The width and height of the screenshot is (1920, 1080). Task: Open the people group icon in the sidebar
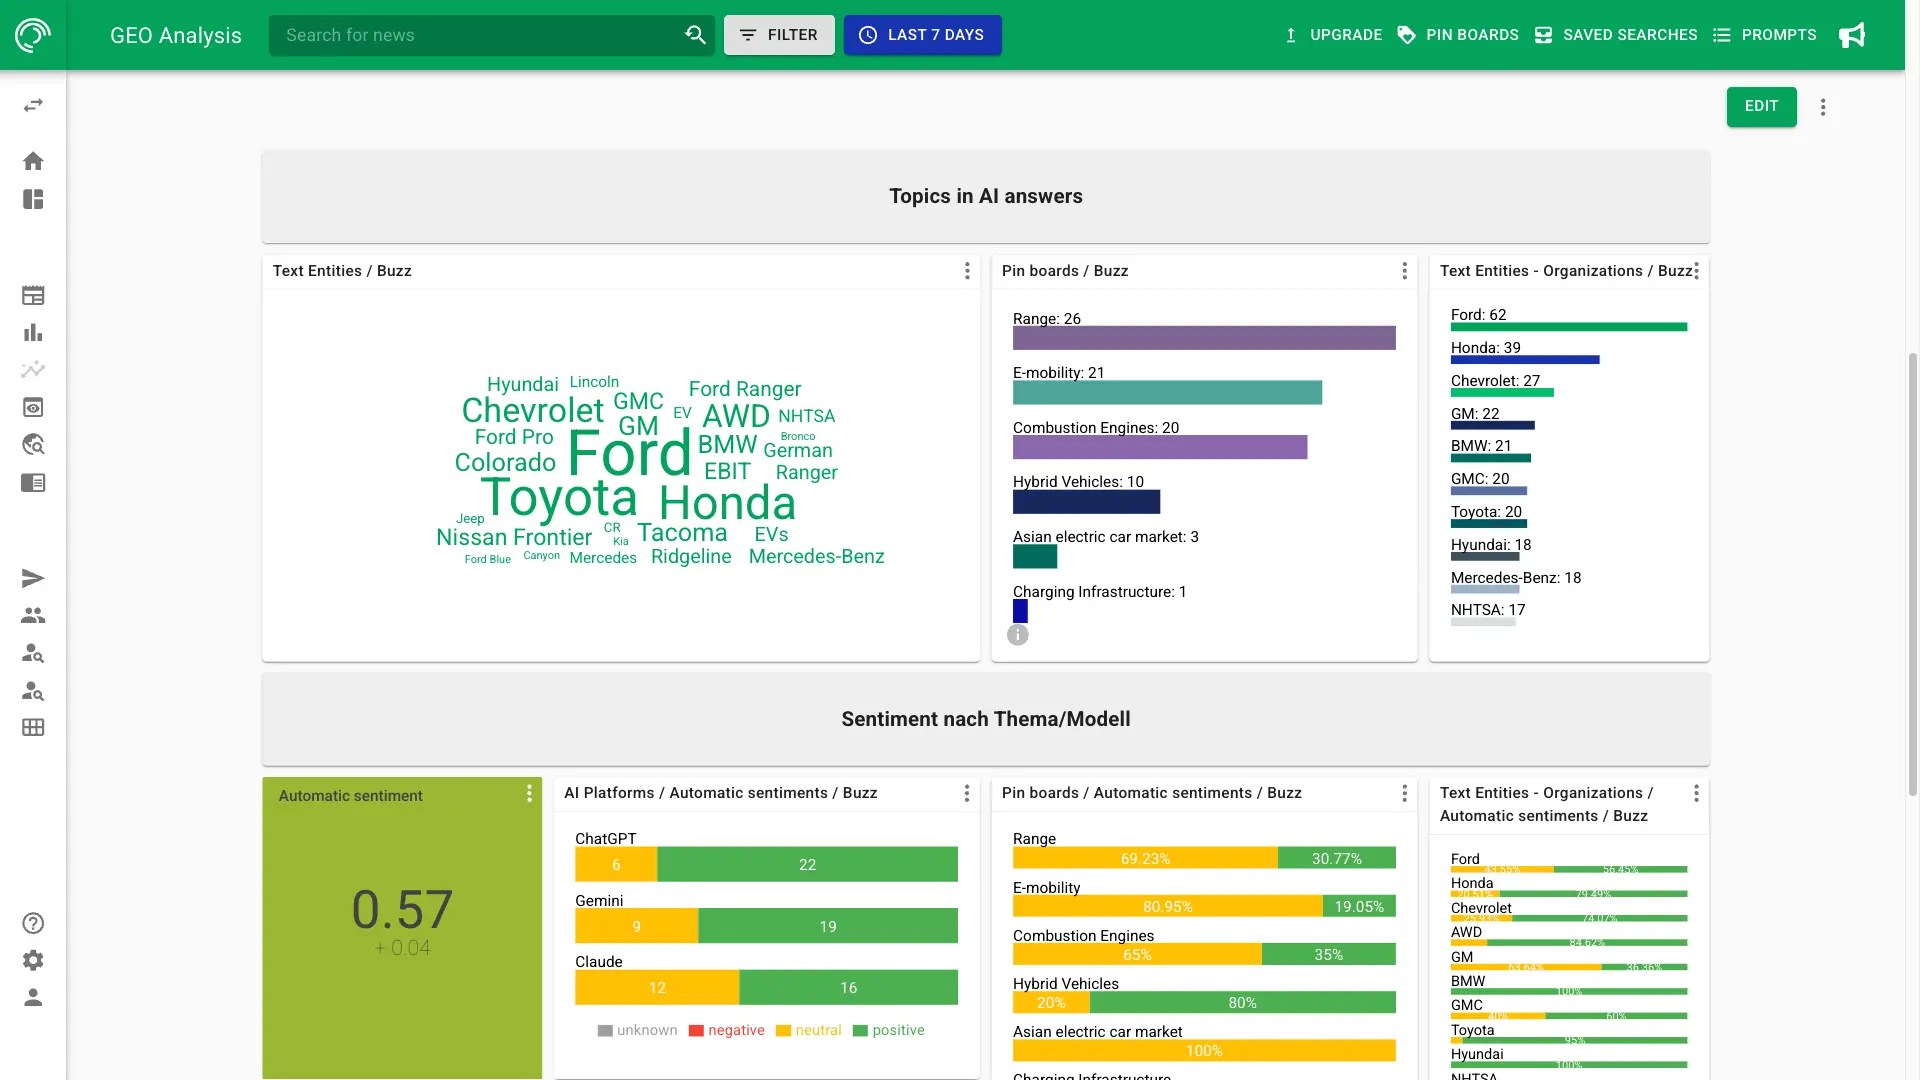point(33,616)
